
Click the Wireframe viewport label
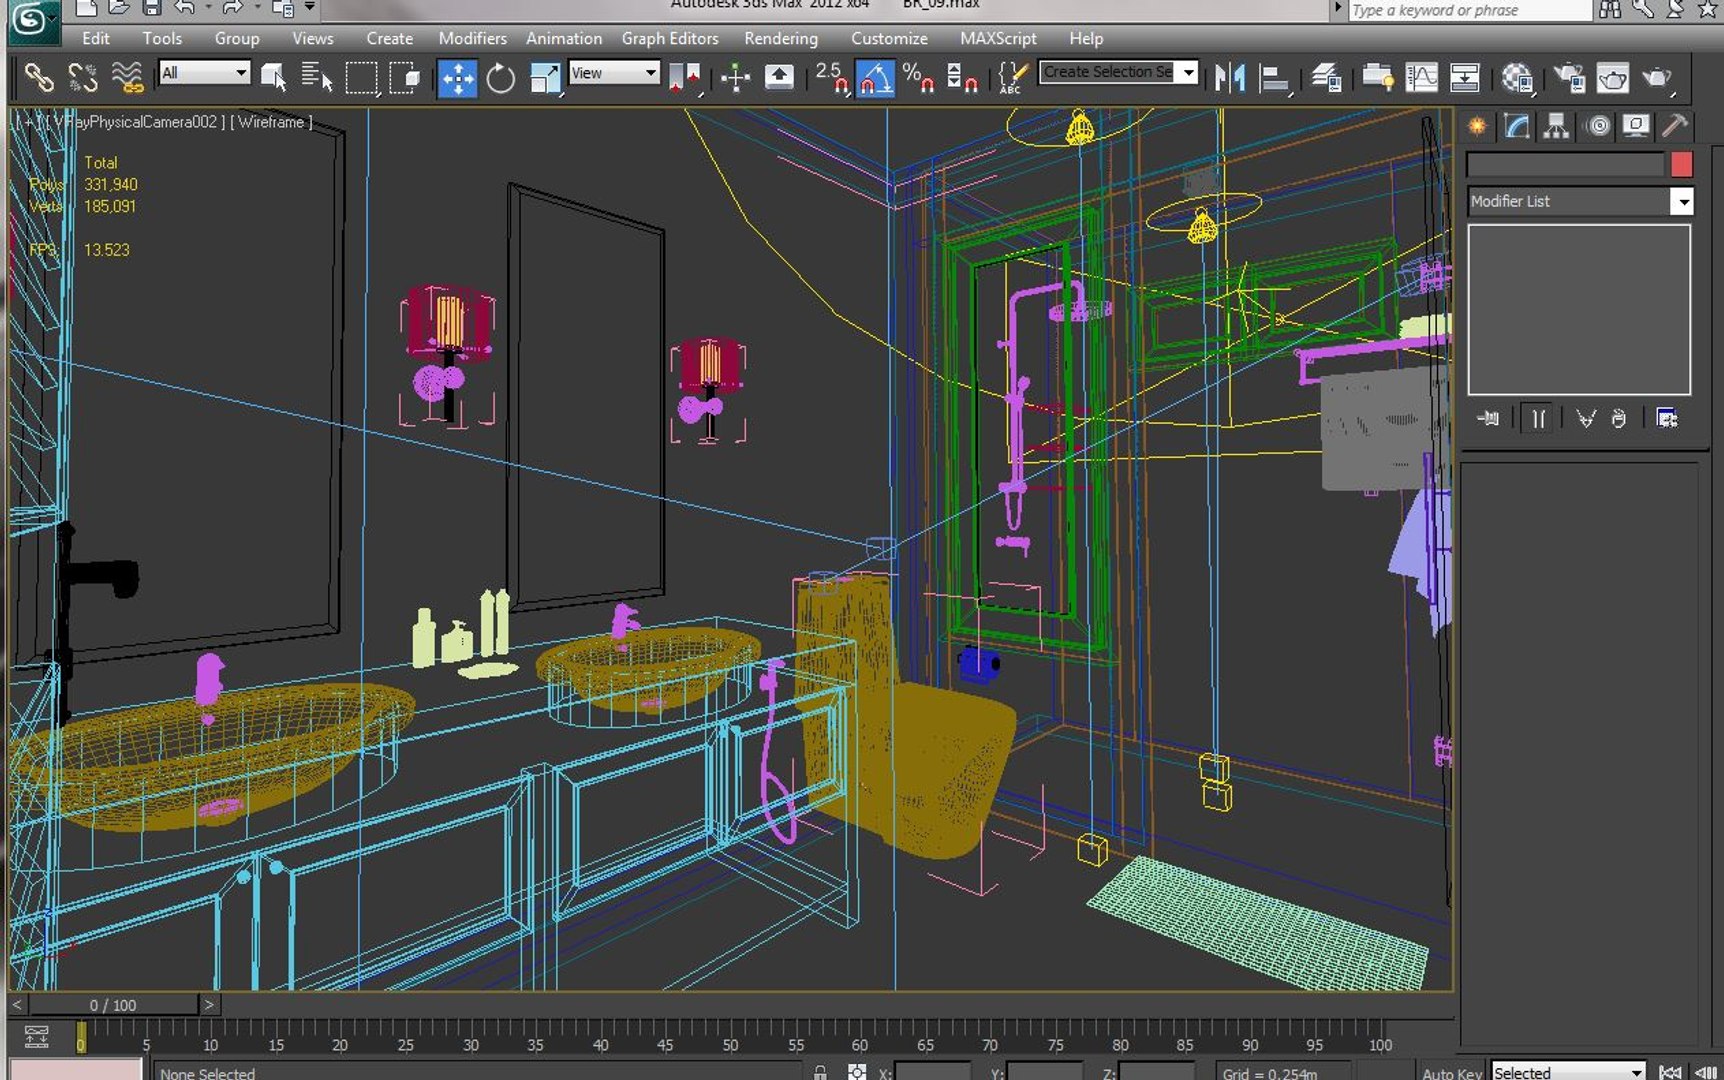tap(271, 122)
